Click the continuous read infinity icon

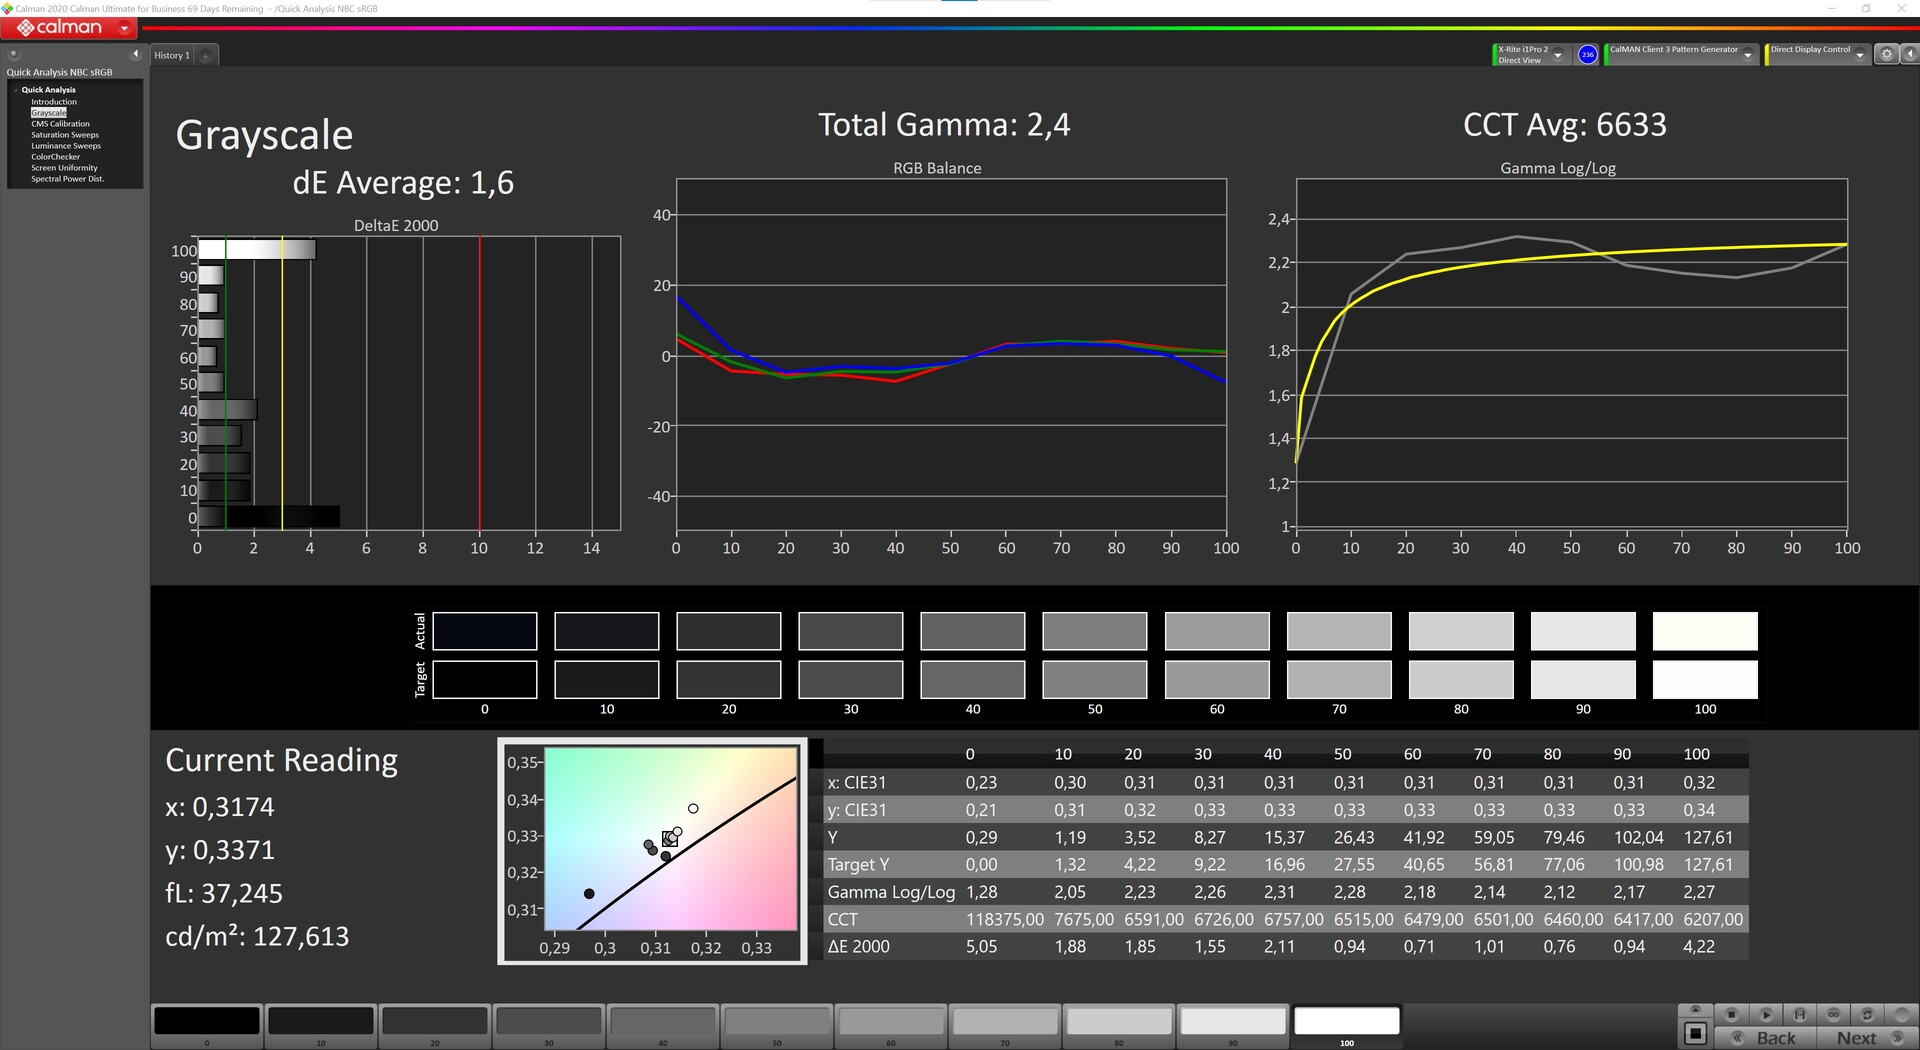point(1833,1014)
